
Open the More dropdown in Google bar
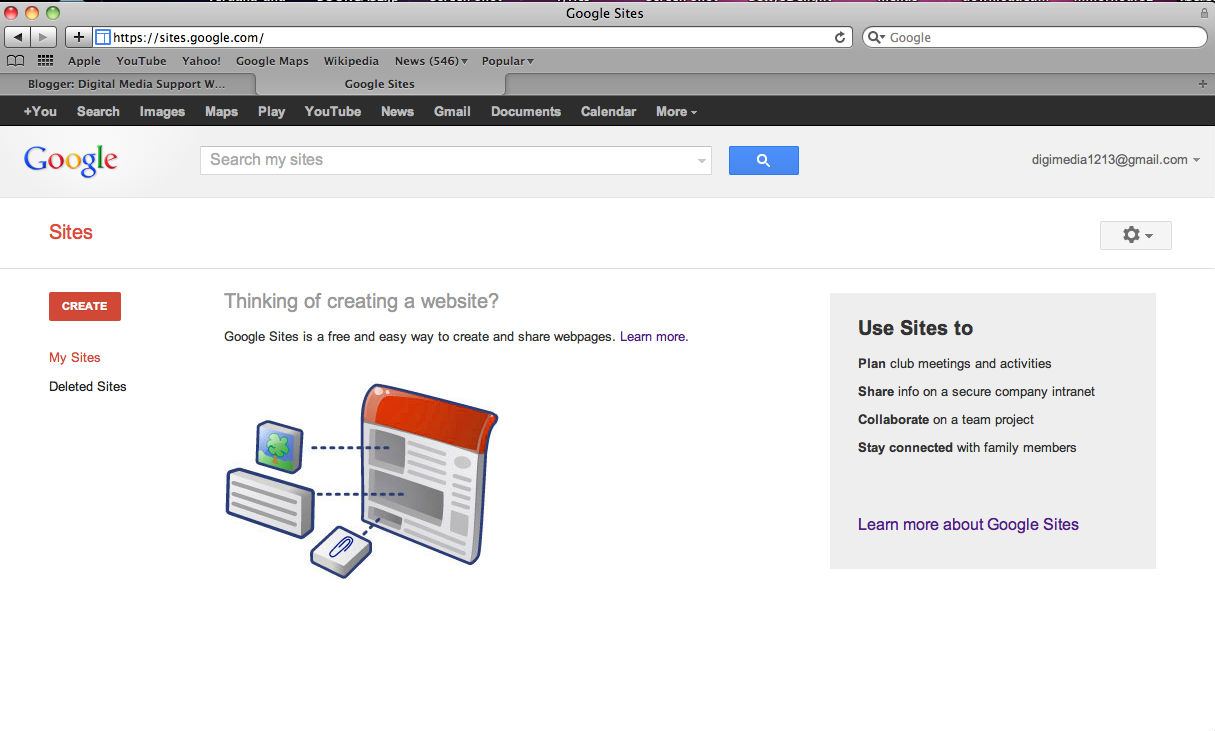pyautogui.click(x=676, y=112)
